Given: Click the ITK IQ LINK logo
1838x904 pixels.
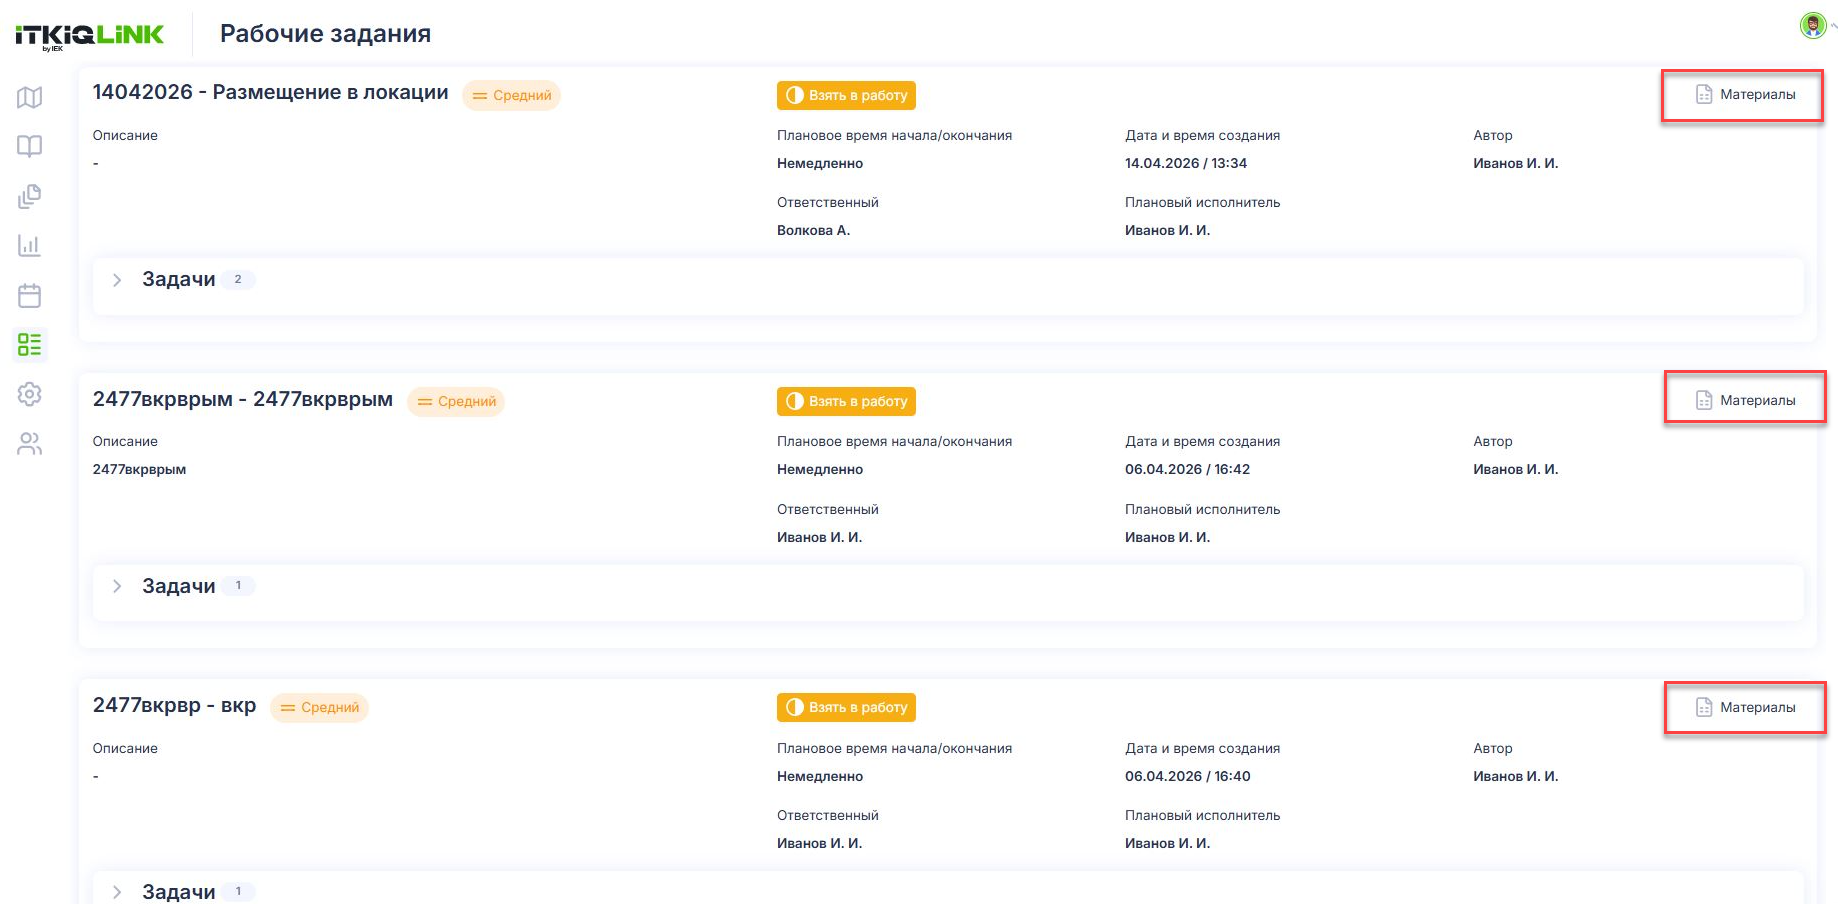Looking at the screenshot, I should coord(90,36).
